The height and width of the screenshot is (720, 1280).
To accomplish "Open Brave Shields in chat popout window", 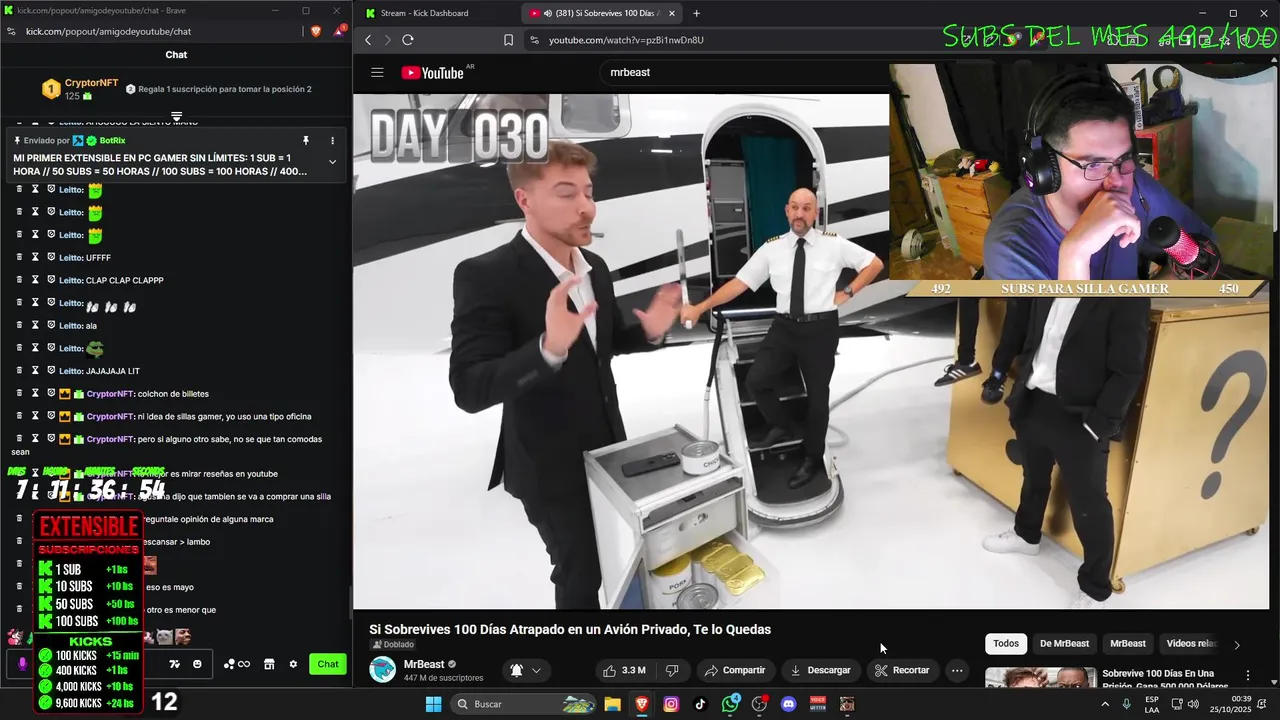I will (x=316, y=31).
